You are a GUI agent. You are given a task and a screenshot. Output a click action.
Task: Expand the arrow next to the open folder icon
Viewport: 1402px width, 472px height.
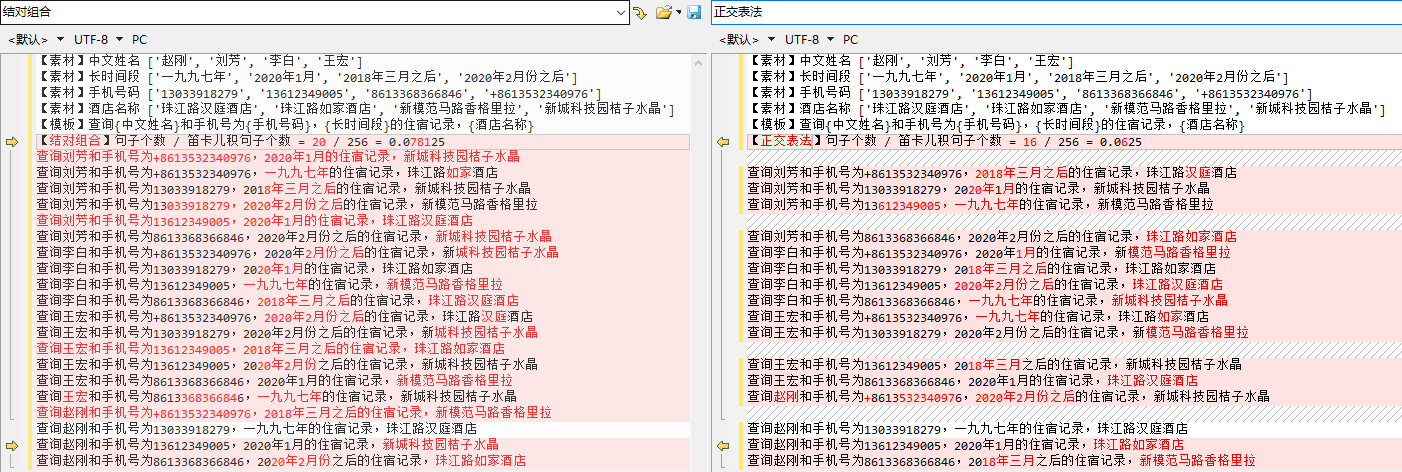click(678, 13)
